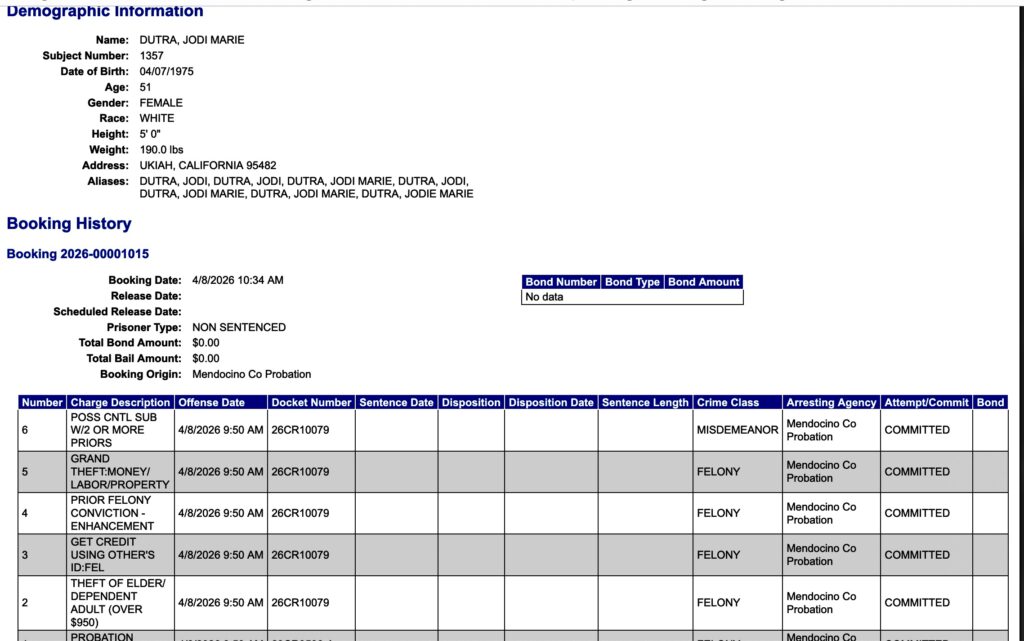This screenshot has height=641, width=1024.
Task: Click the Booking History section heading
Action: 69,224
